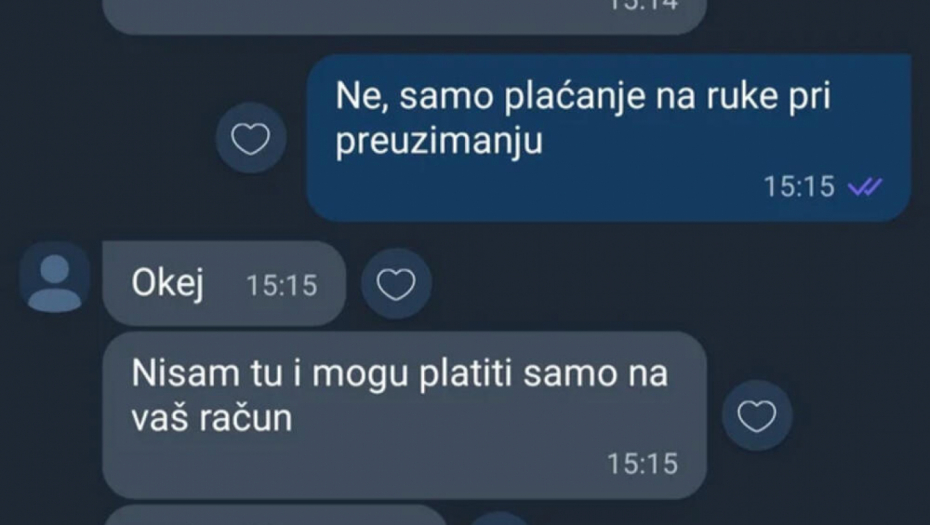Like the "Ne, samo plaćanje" message with heart
930x525 pixels.
coord(251,138)
